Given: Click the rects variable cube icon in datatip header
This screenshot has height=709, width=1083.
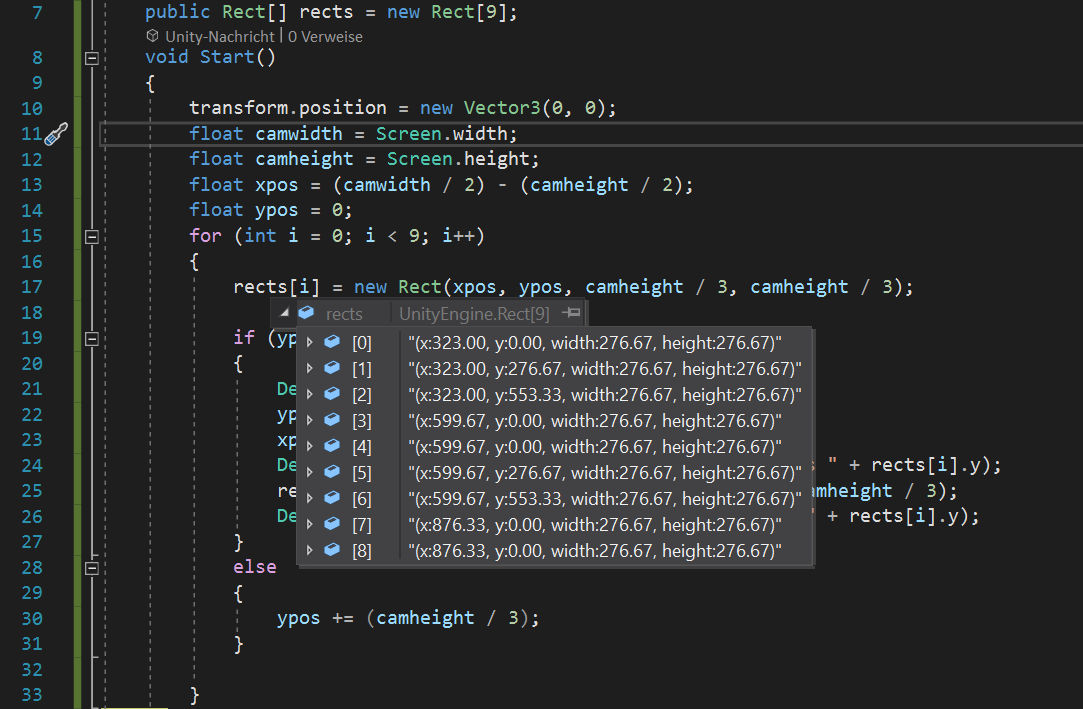Looking at the screenshot, I should pyautogui.click(x=306, y=313).
